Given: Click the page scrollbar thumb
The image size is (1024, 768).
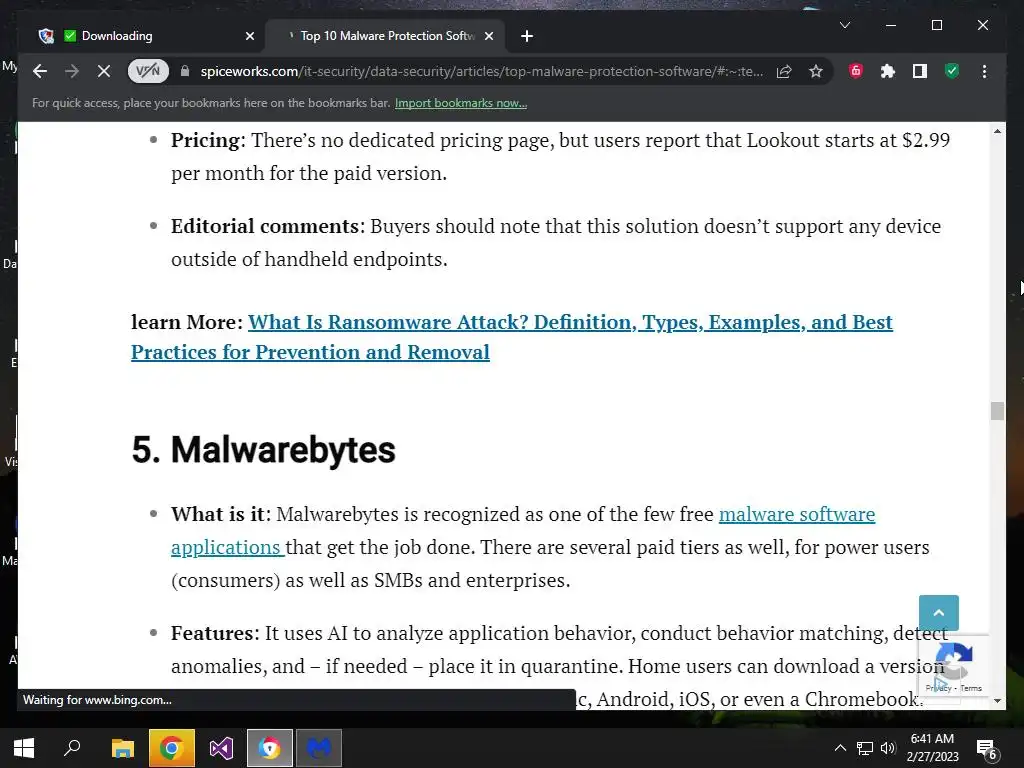Looking at the screenshot, I should tap(997, 411).
